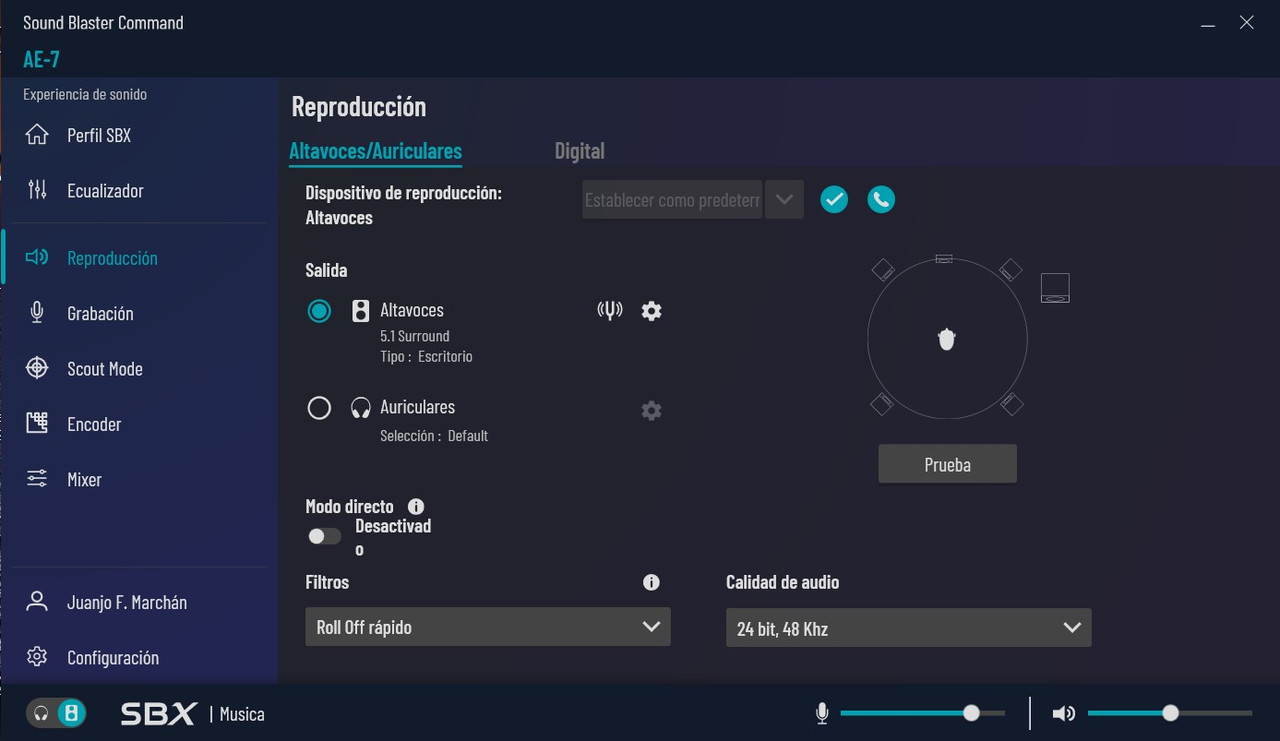Mute the microphone icon in bottom bar
The height and width of the screenshot is (741, 1280).
pos(822,713)
